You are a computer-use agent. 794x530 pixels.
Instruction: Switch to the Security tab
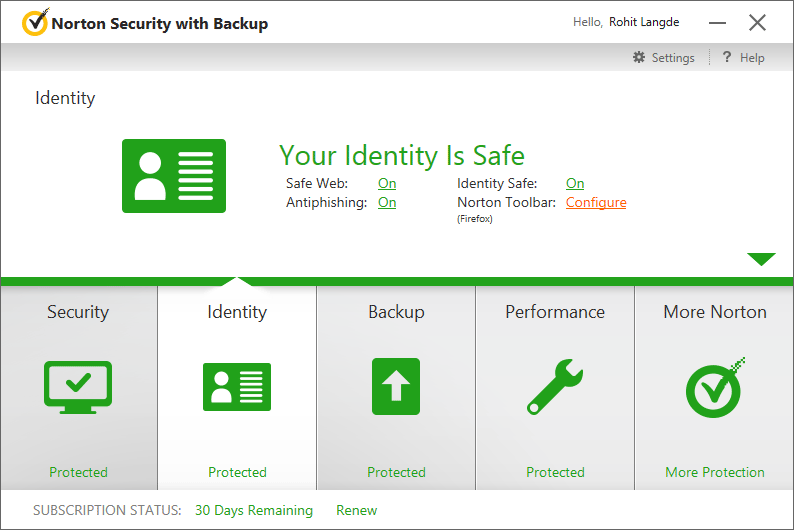78,312
